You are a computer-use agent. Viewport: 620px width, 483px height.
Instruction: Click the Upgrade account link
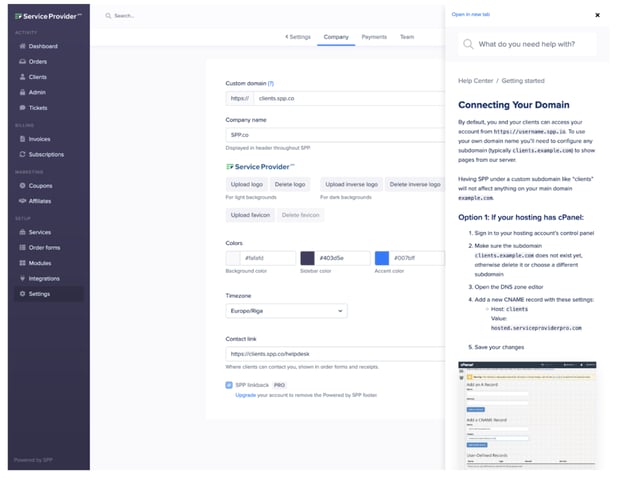pyautogui.click(x=246, y=395)
